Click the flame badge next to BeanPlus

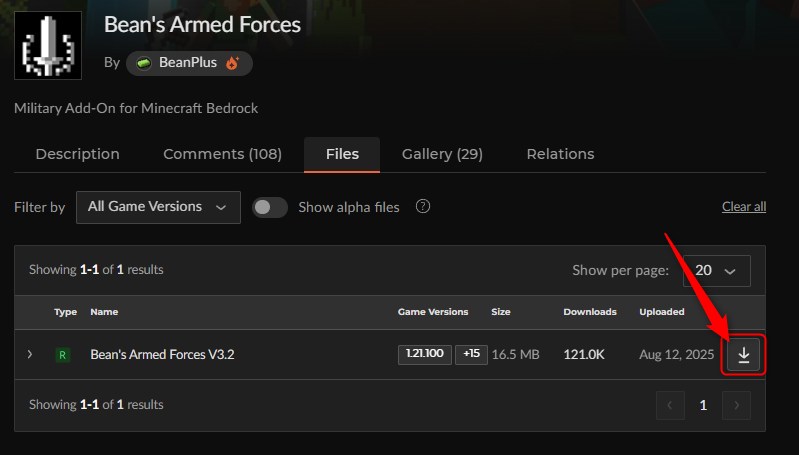tap(232, 63)
